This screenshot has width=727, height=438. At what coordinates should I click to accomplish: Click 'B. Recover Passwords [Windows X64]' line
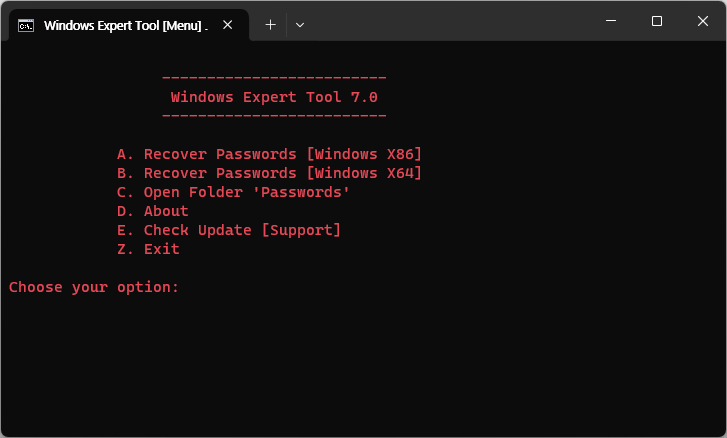269,173
